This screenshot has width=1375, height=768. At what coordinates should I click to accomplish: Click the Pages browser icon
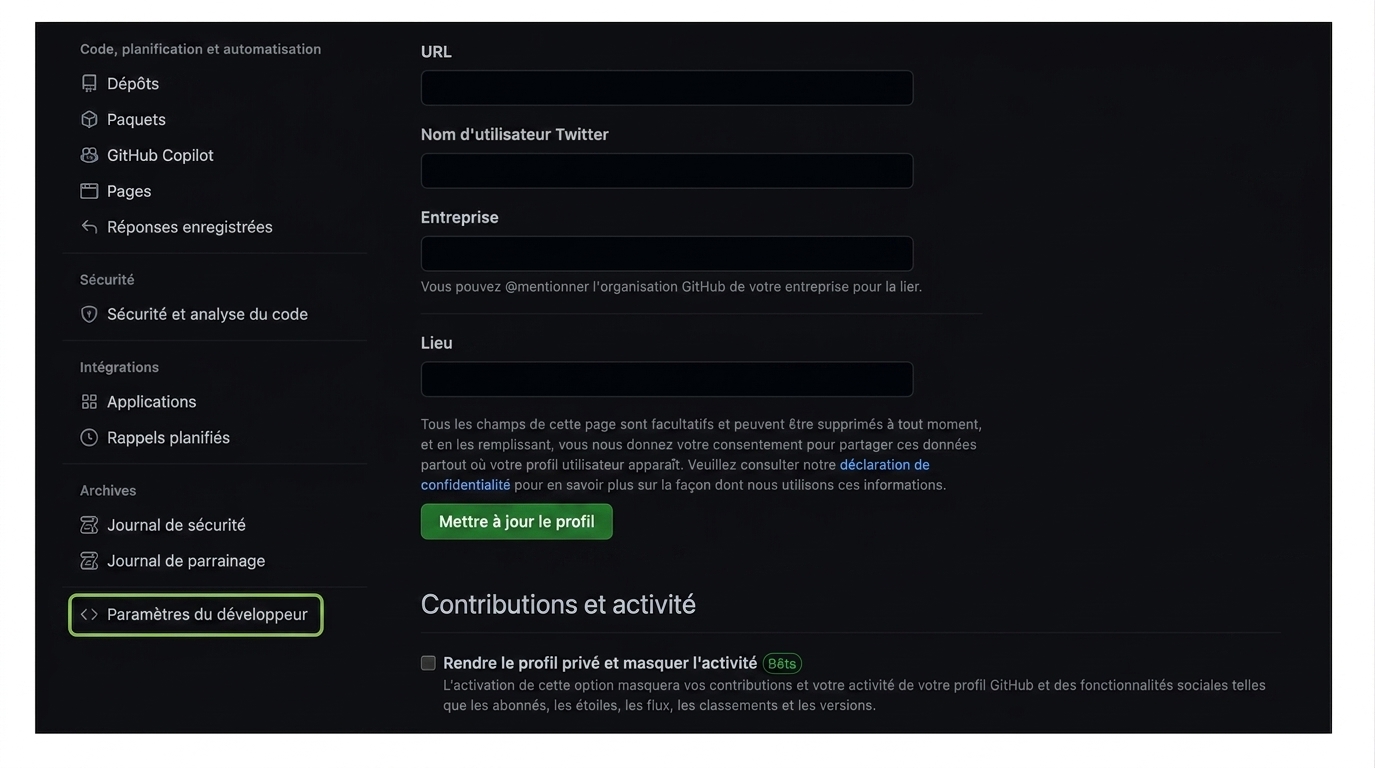pos(89,191)
